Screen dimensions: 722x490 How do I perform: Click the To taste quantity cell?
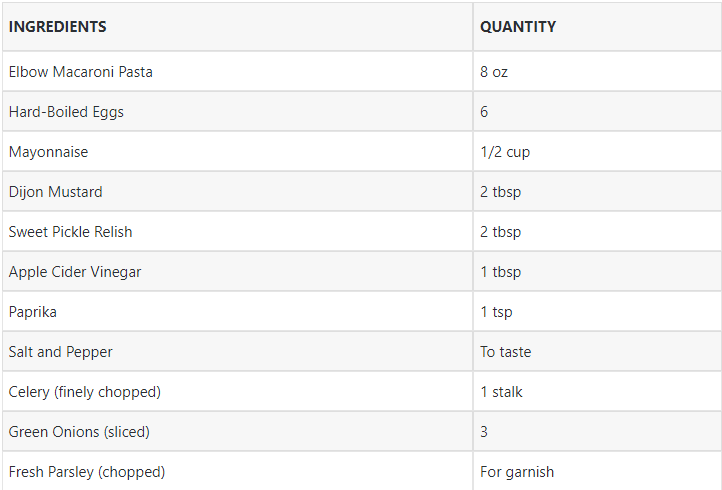506,352
